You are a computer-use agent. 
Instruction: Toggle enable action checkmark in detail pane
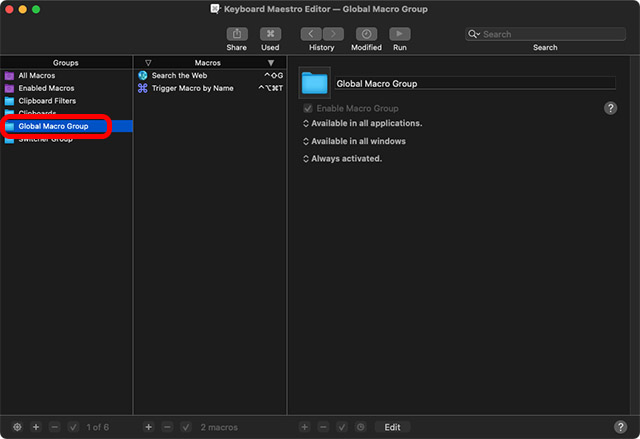342,427
